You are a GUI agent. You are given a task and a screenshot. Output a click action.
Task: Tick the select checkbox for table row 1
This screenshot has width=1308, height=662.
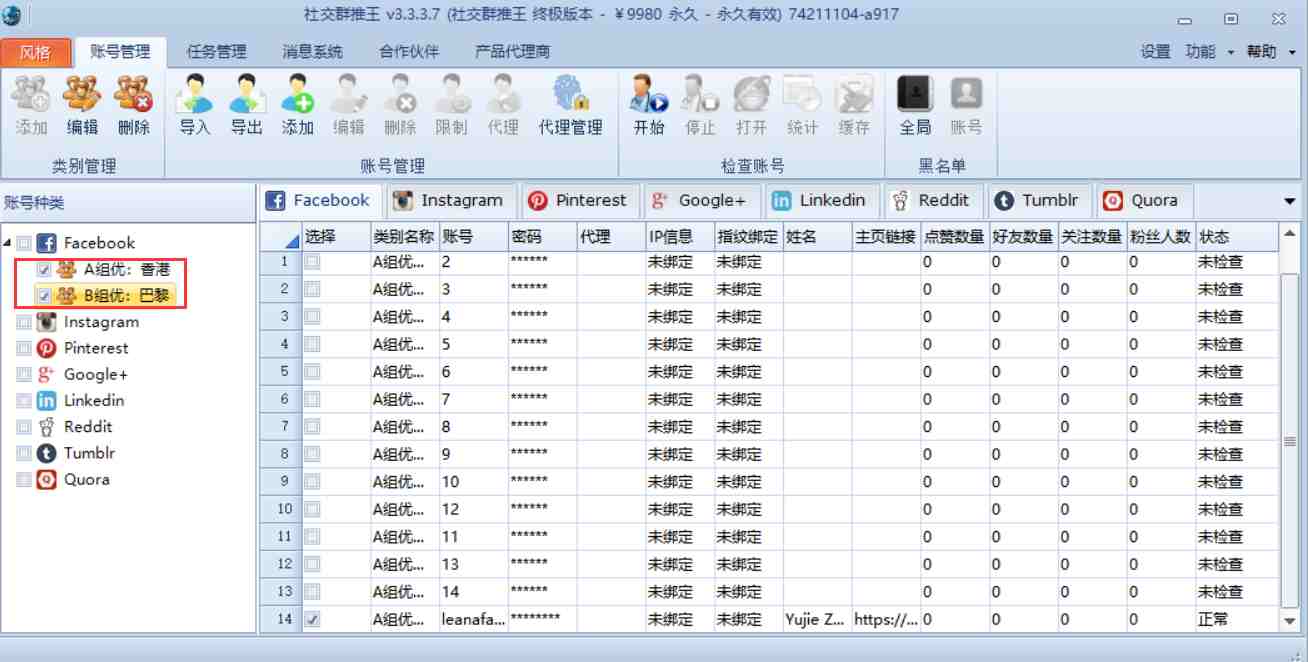[x=314, y=262]
